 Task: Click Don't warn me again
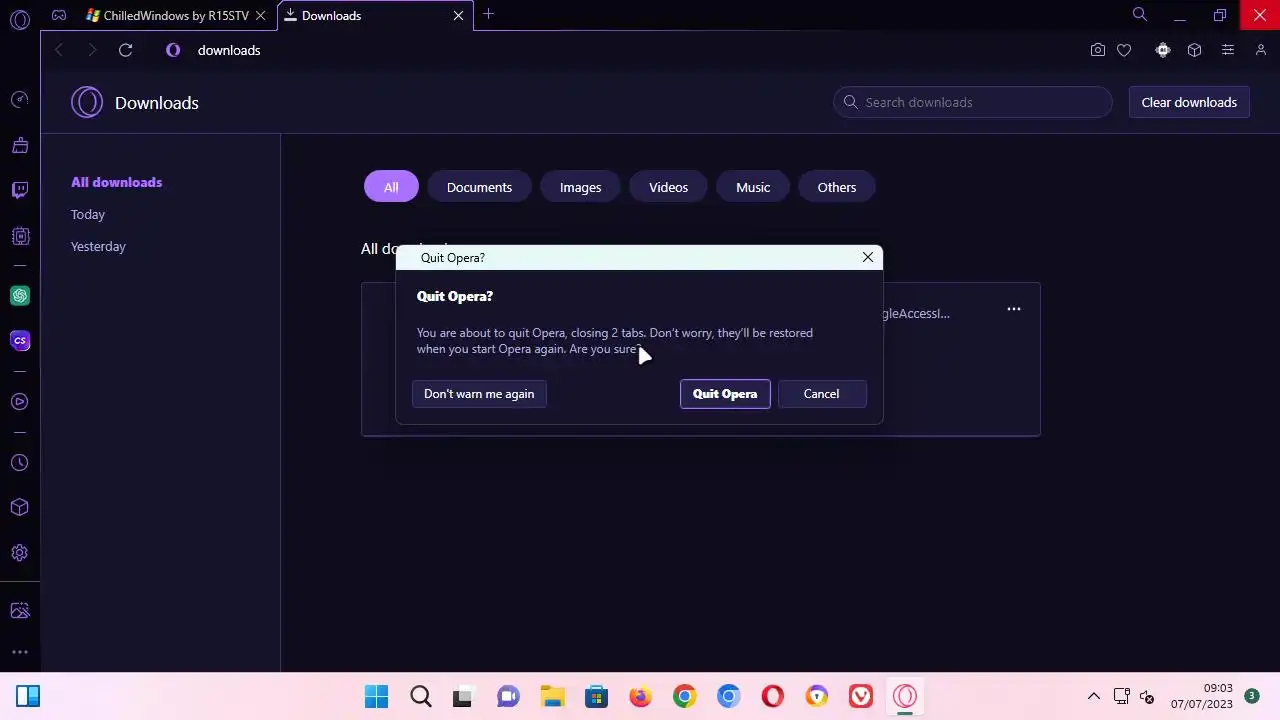[479, 394]
